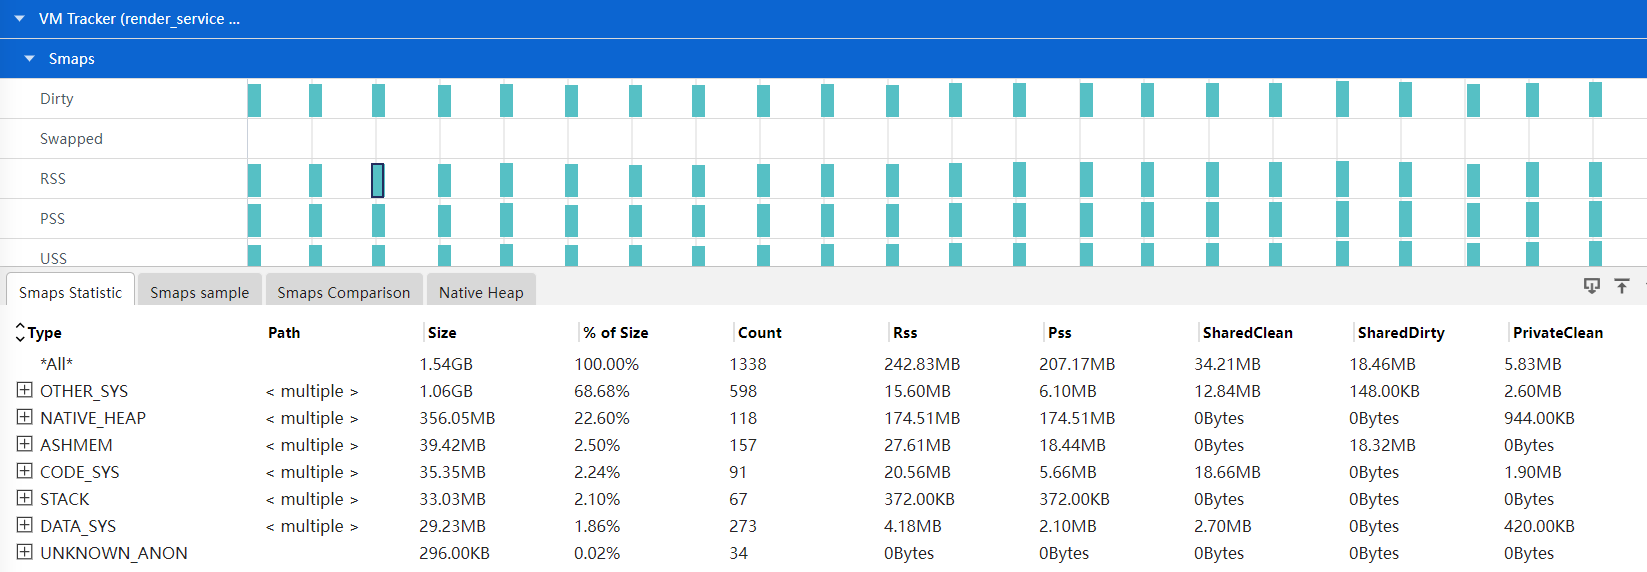
Task: Expand the OTHER_SYS row
Action: [25, 390]
